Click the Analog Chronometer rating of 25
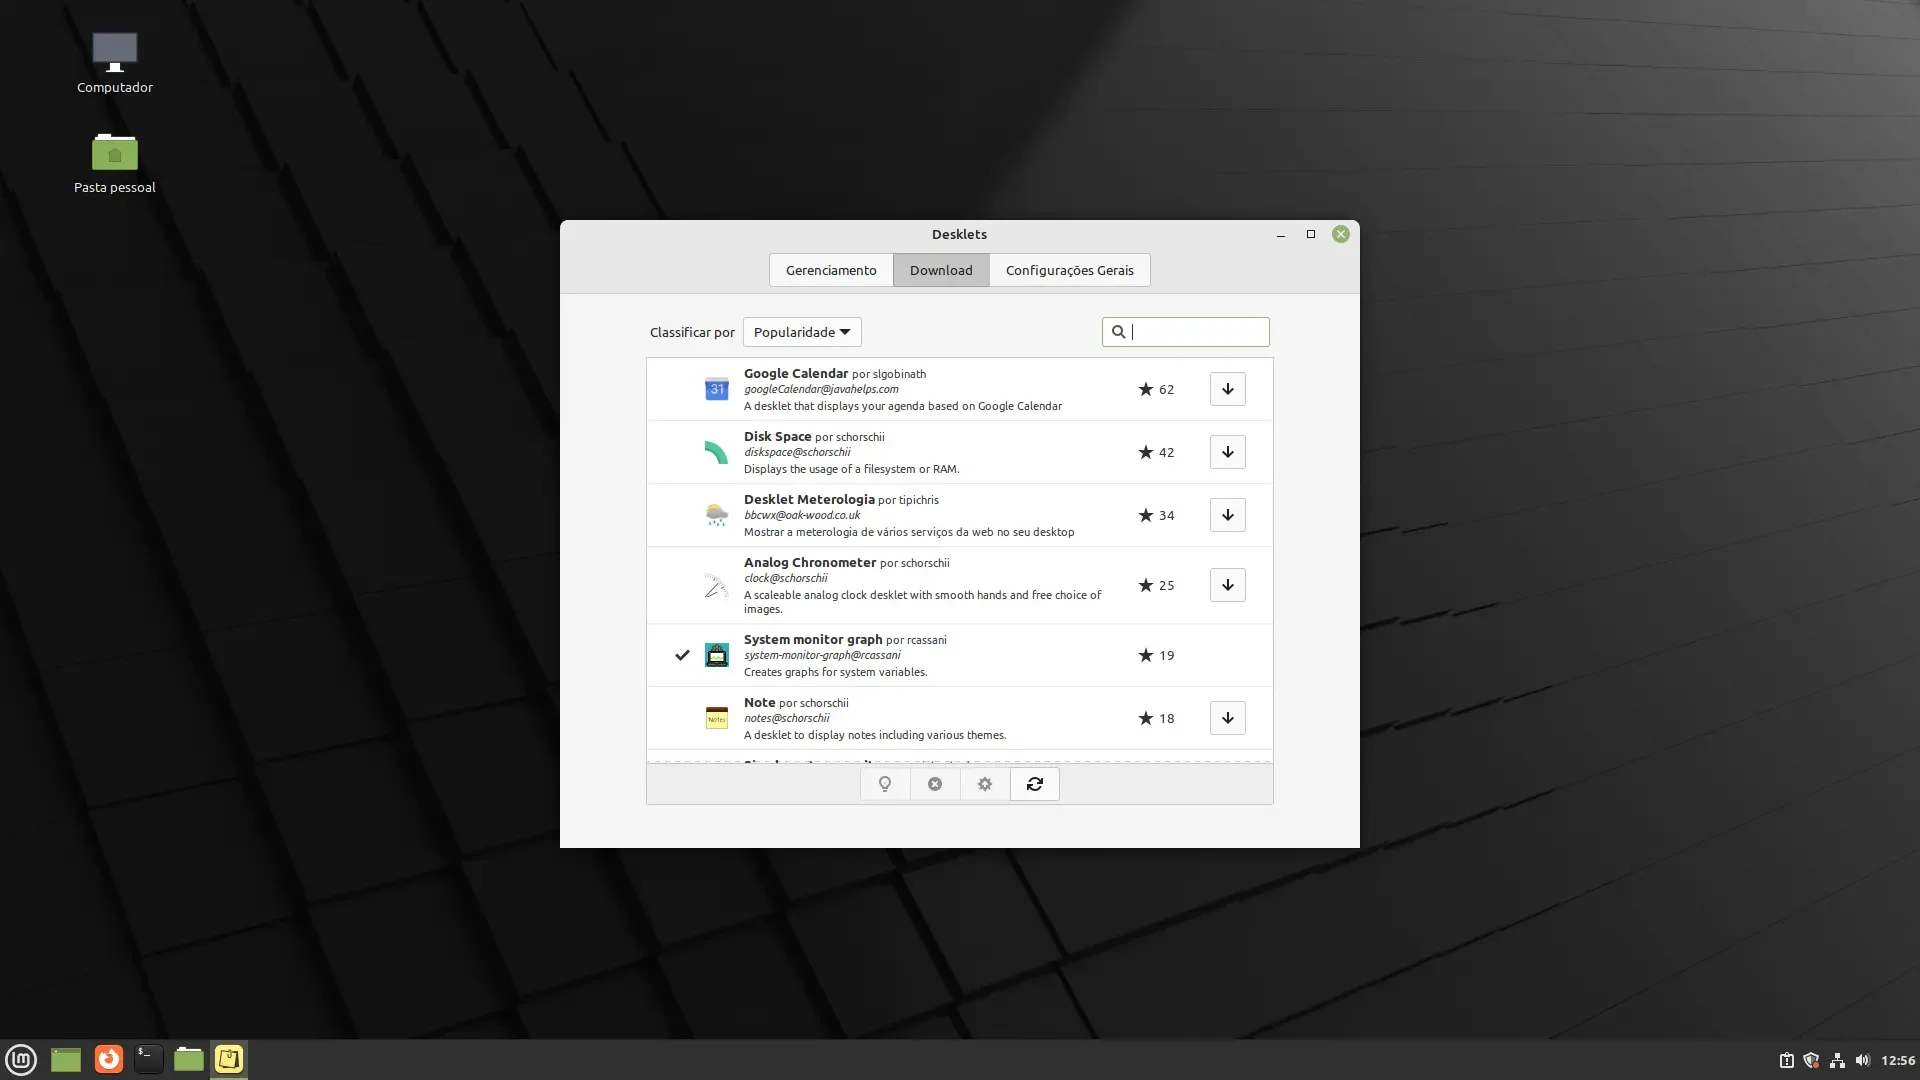 point(1156,585)
